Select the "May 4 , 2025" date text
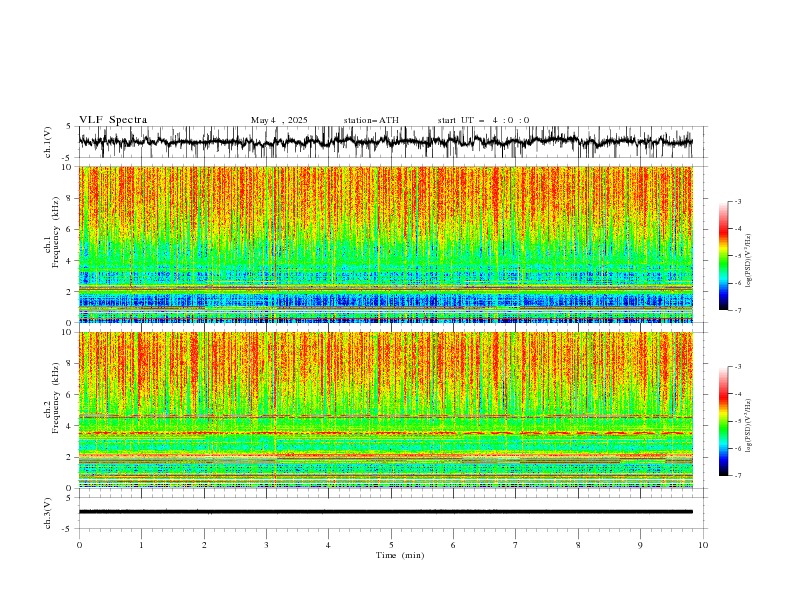This screenshot has height=612, width=792. coord(279,120)
